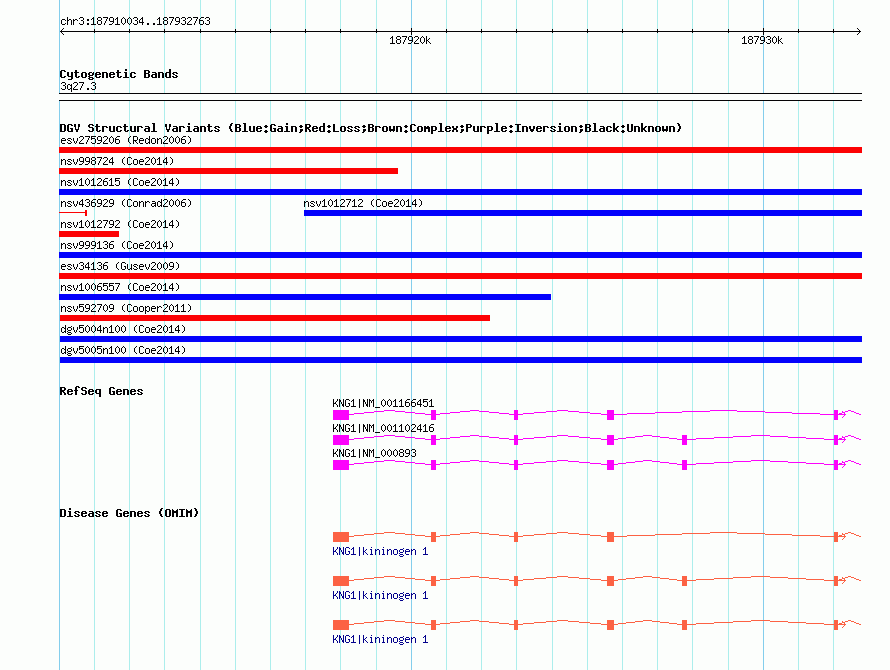890x670 pixels.
Task: Click the 187920k ruler tick label
Action: pos(410,40)
